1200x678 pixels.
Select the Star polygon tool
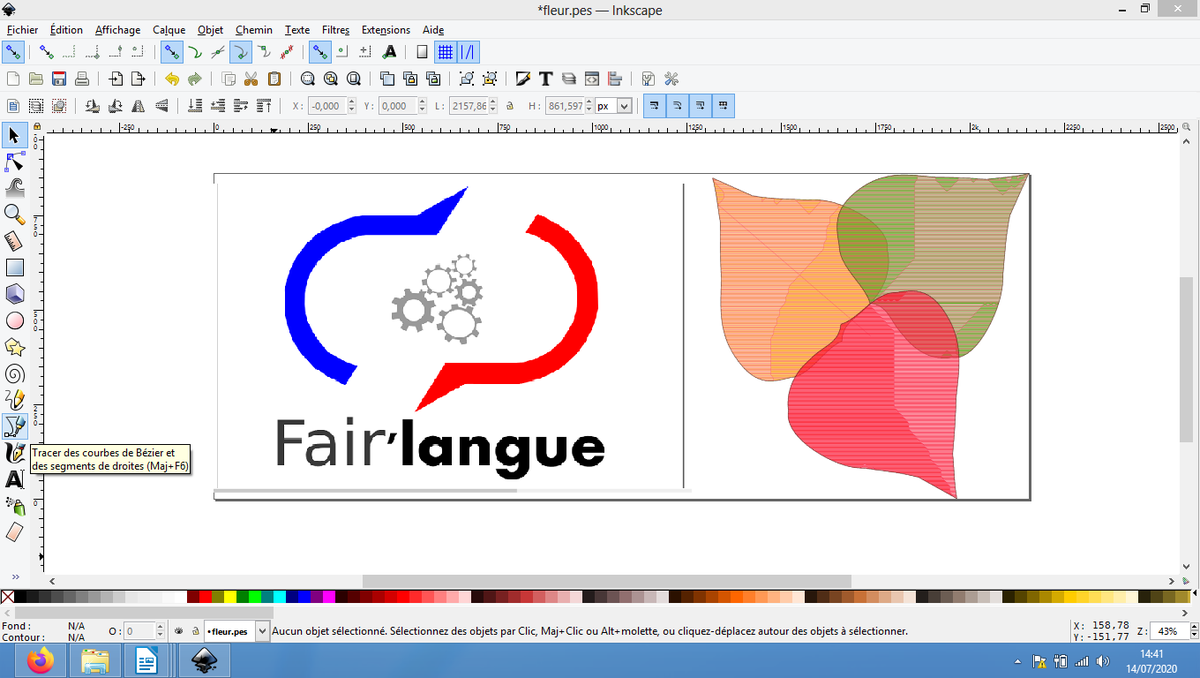pyautogui.click(x=14, y=347)
